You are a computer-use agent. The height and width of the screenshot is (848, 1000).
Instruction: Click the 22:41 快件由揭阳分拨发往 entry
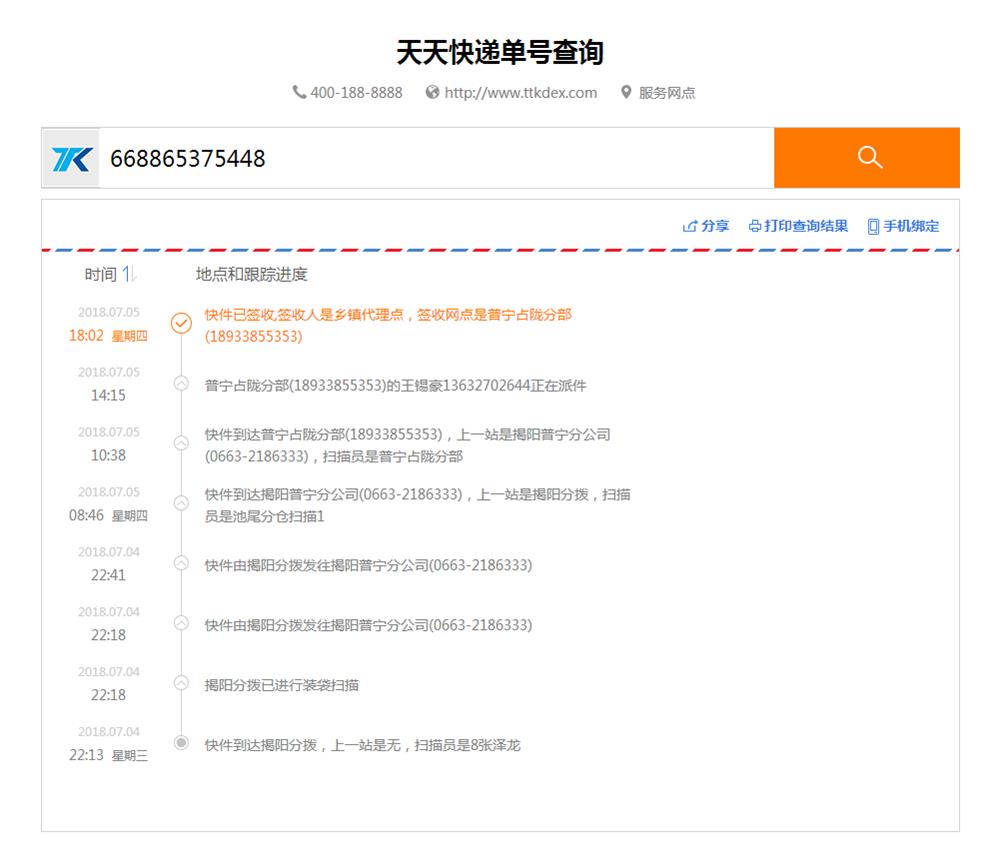pyautogui.click(x=368, y=565)
